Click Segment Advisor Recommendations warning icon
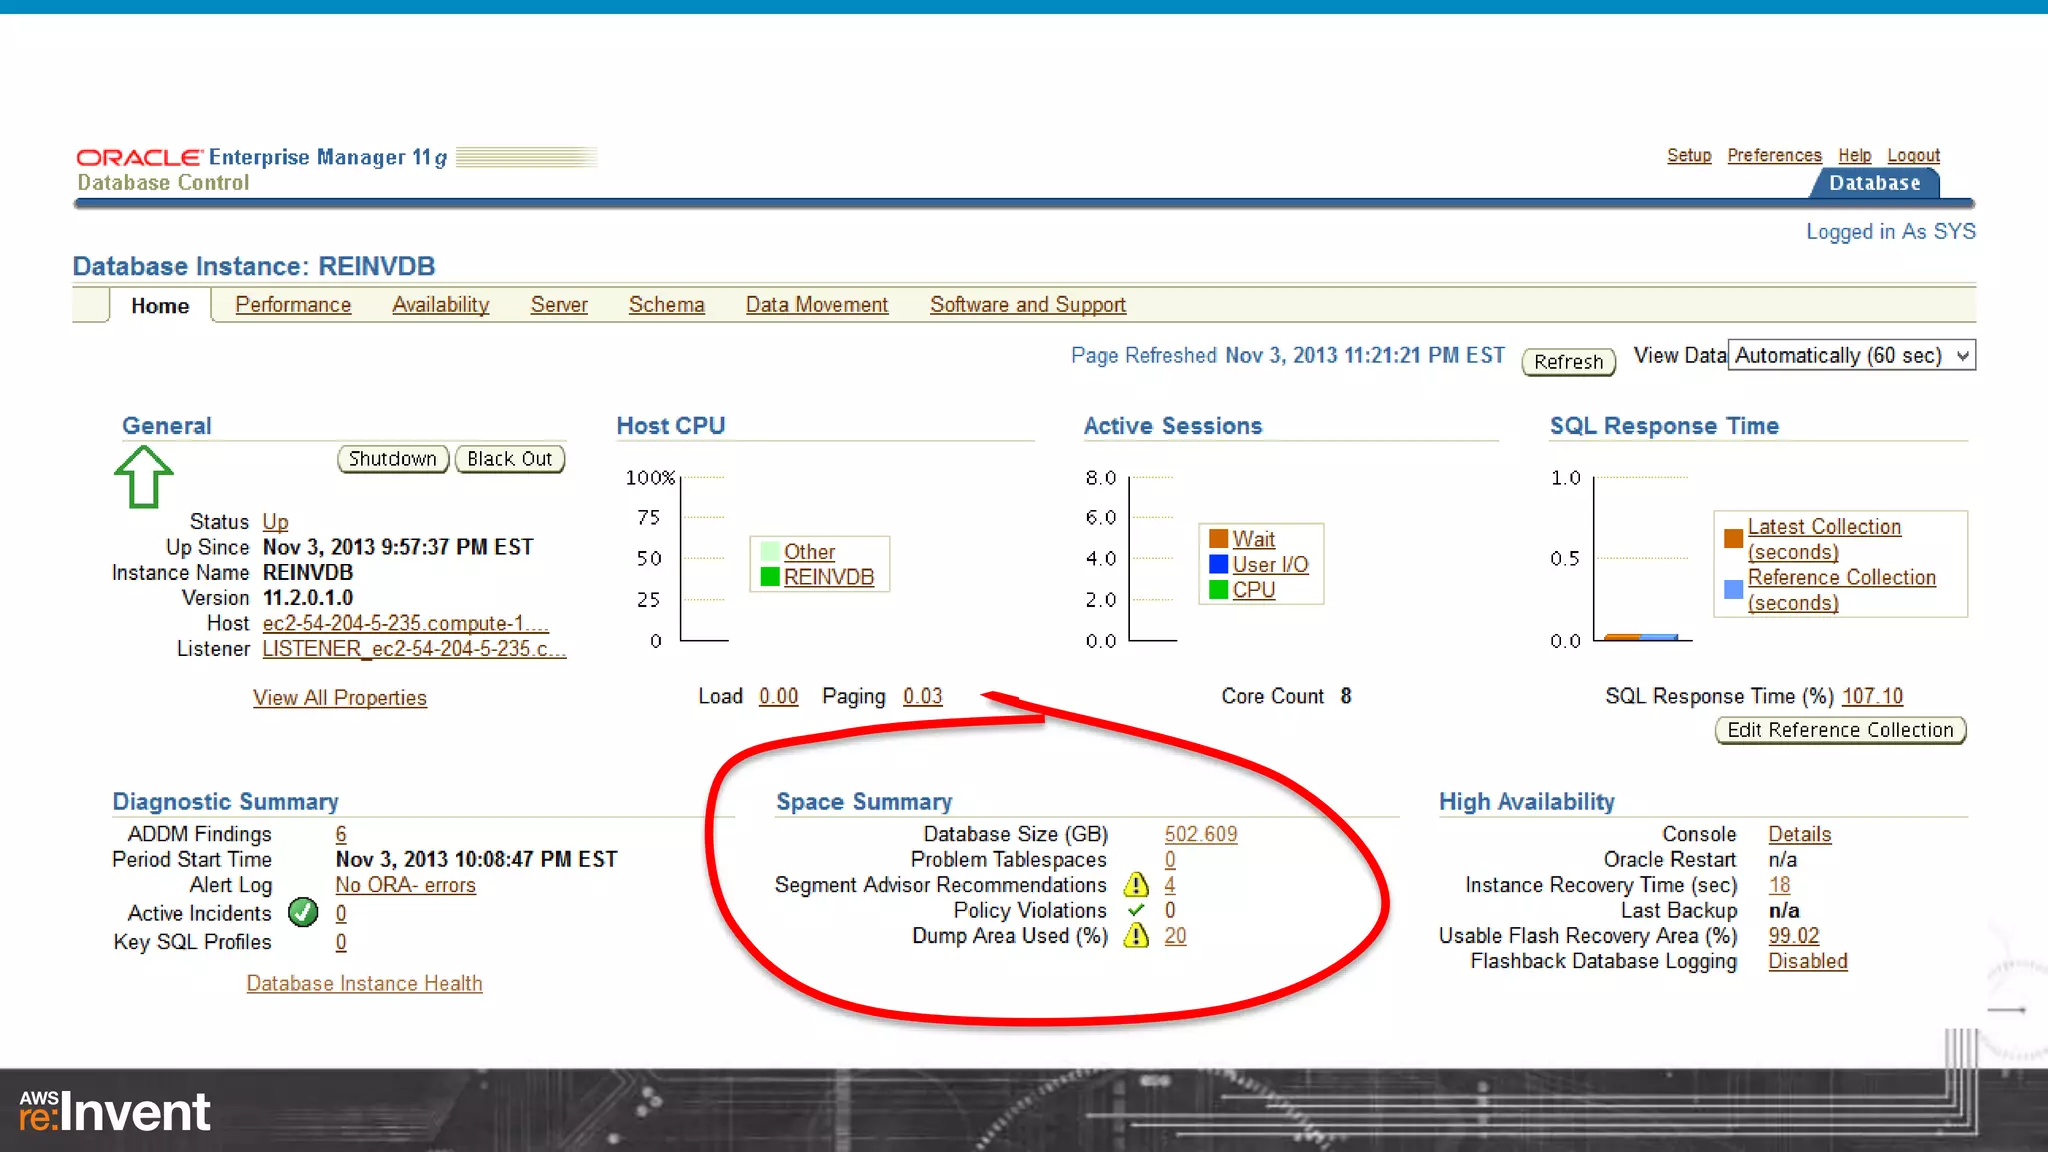 point(1136,885)
